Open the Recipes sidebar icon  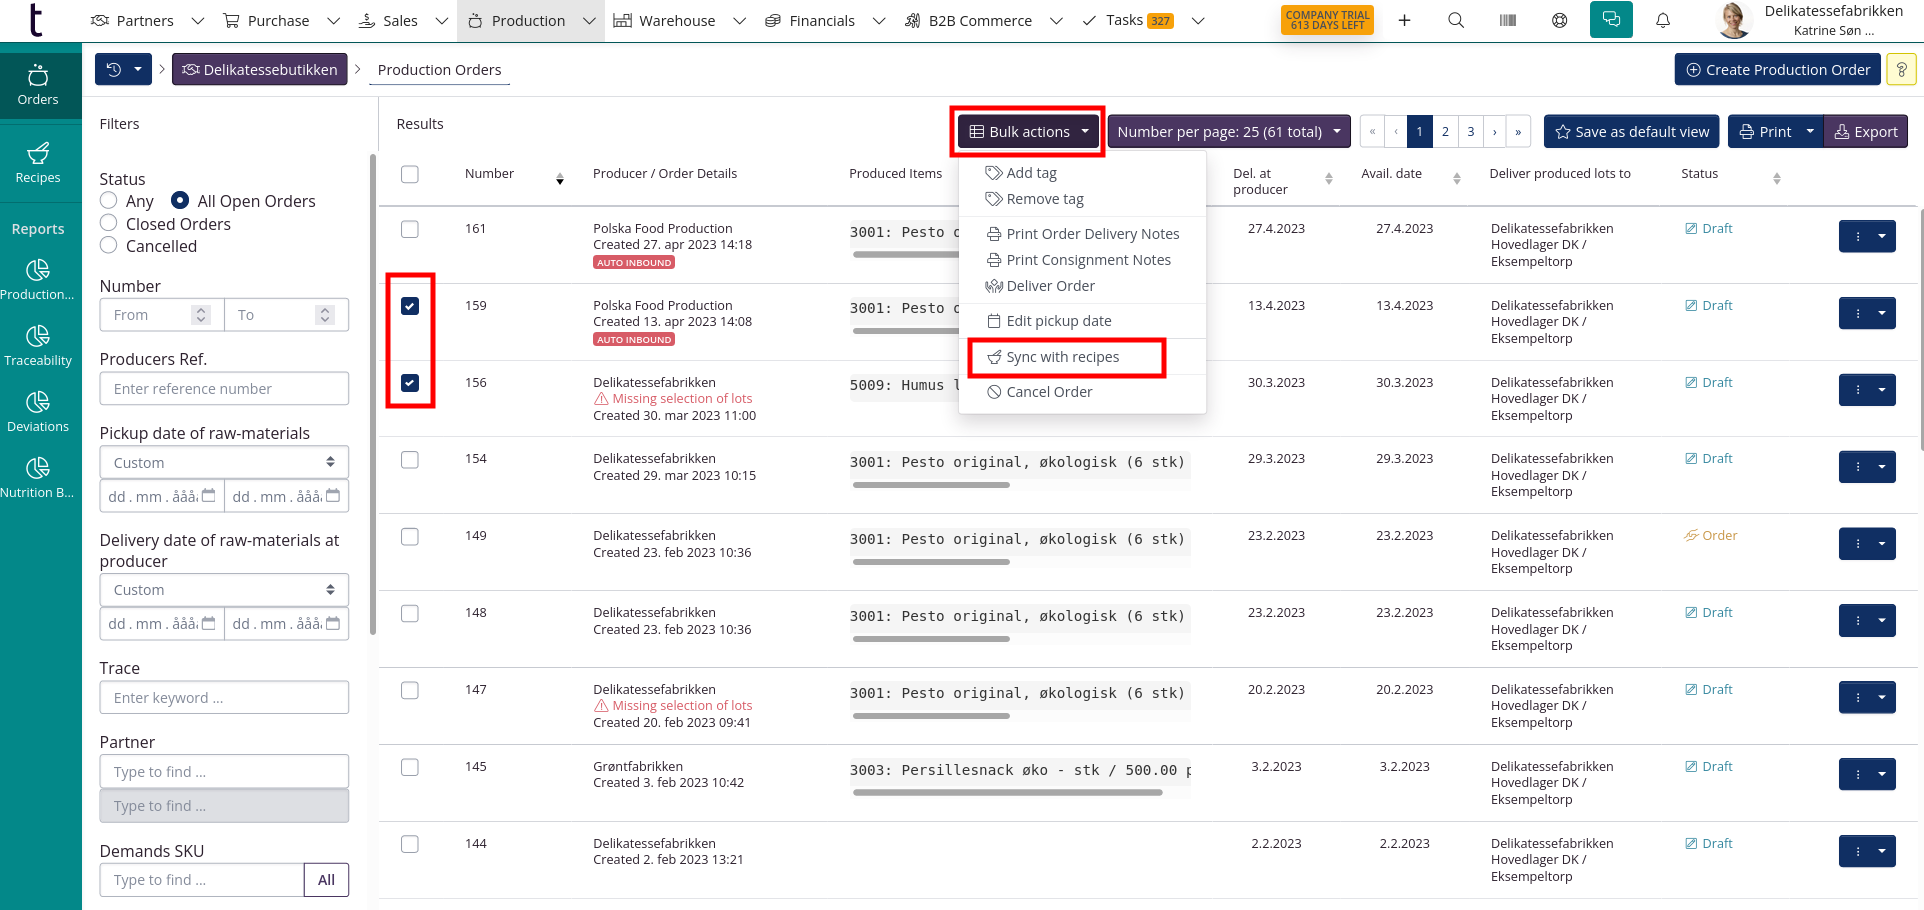(x=38, y=162)
